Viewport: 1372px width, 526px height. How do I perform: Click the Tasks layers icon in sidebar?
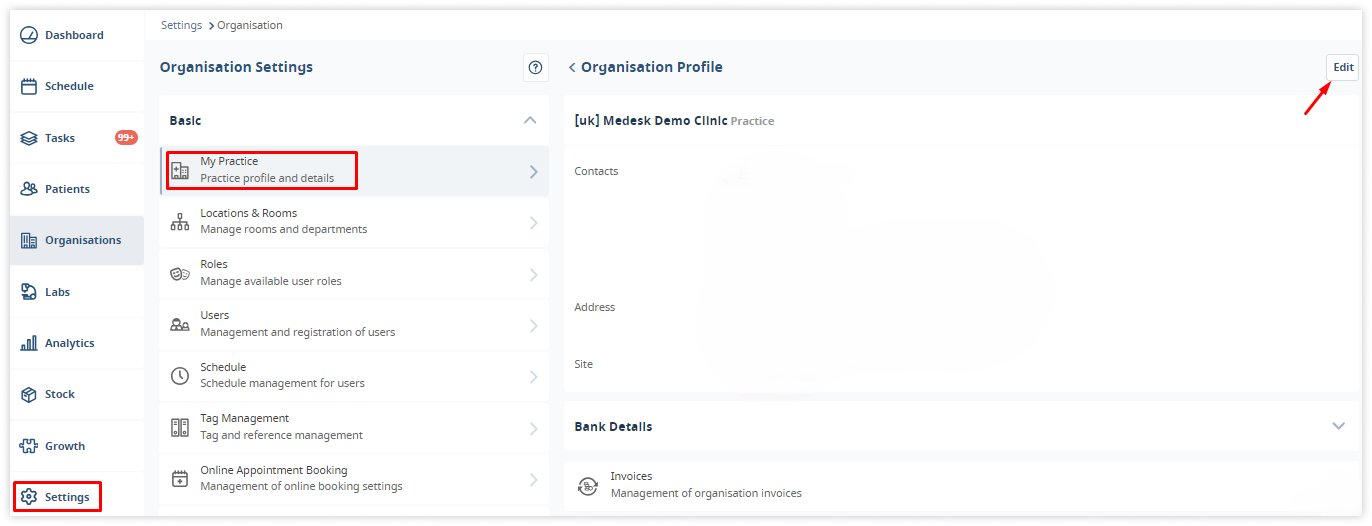[28, 138]
